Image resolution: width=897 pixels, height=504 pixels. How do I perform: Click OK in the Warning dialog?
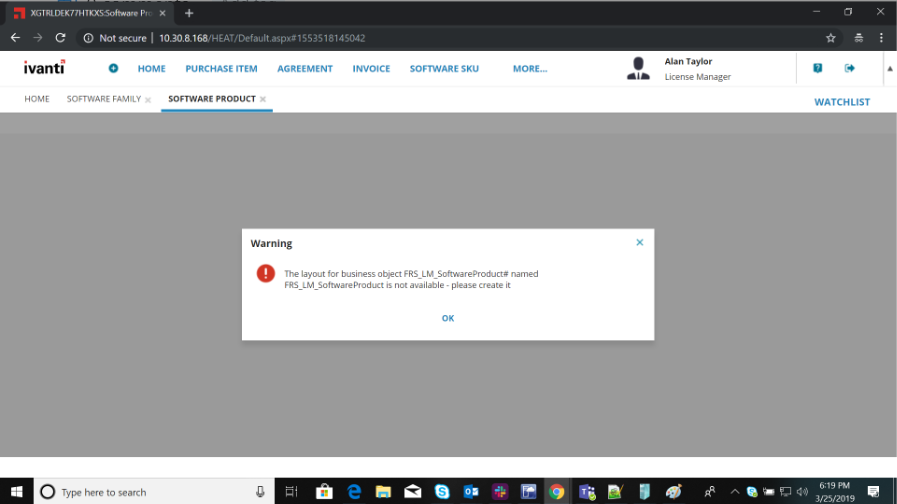click(x=448, y=318)
